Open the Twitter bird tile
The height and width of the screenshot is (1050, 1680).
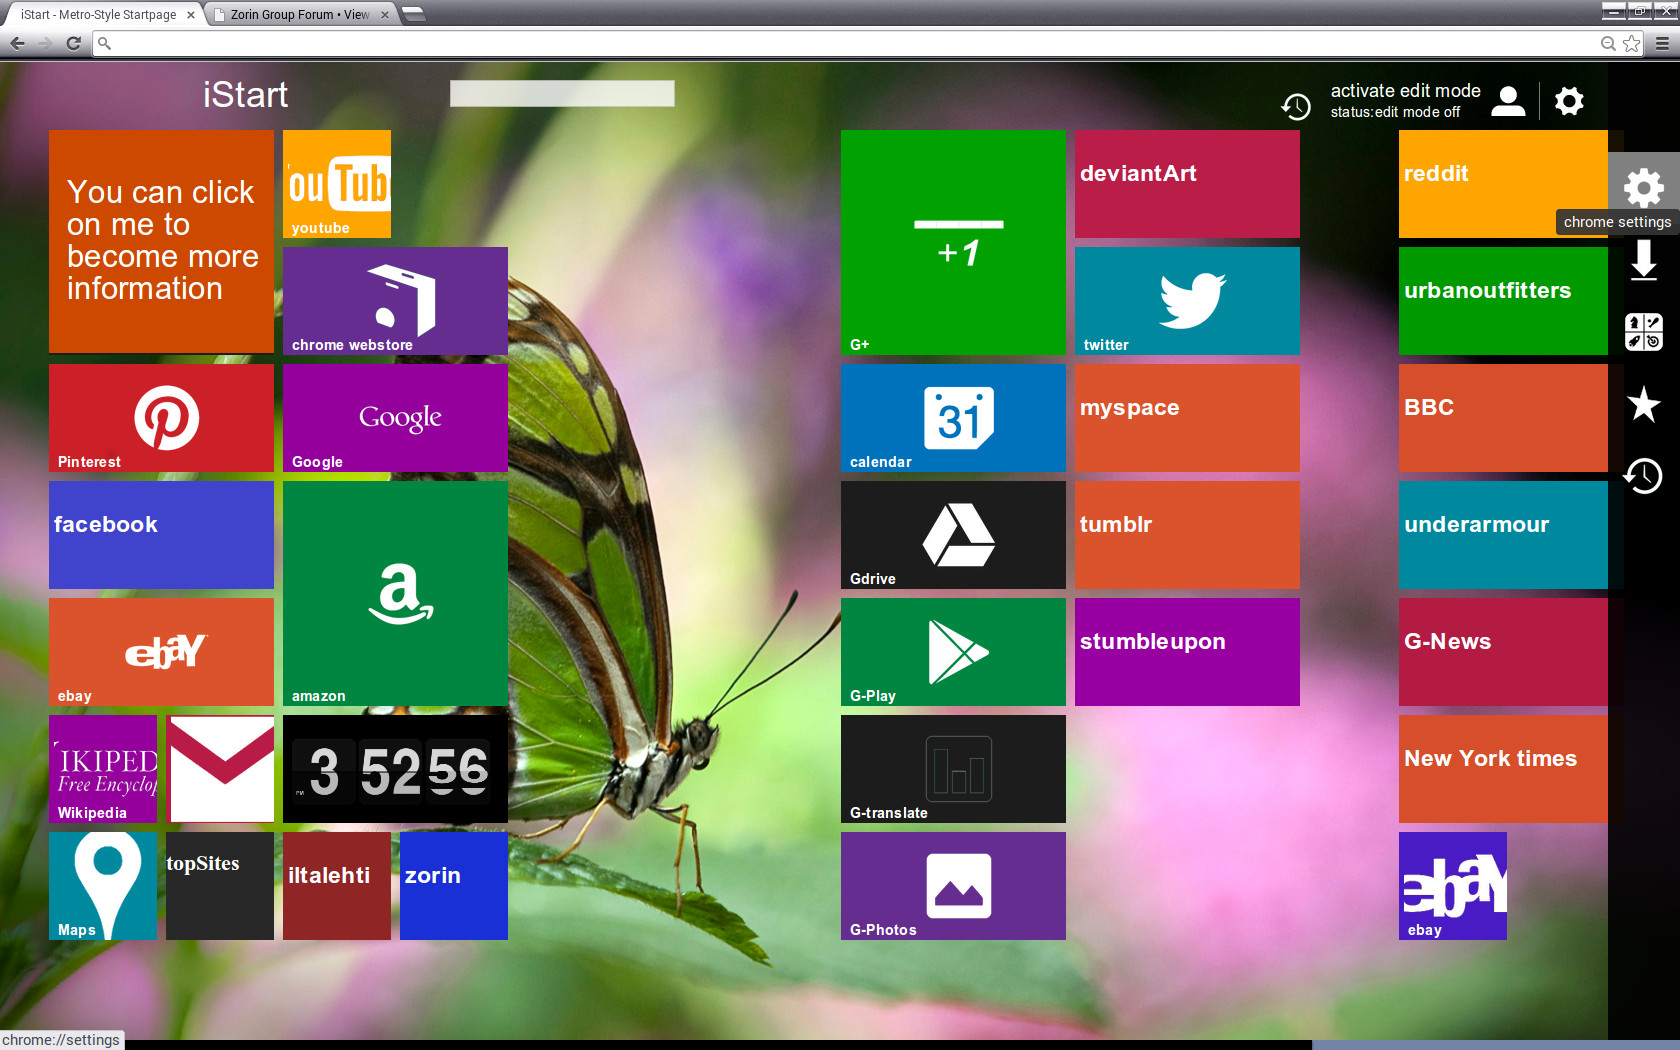(1187, 300)
